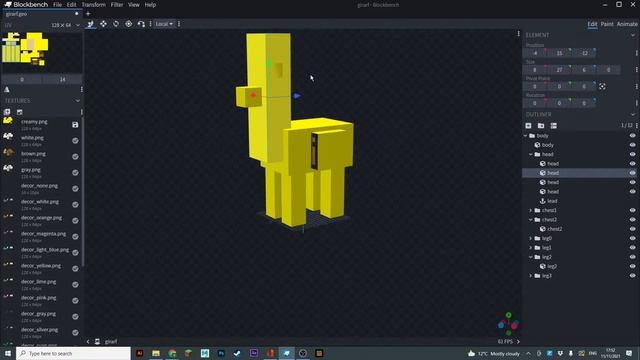Open the Edit menu
640x360 pixels.
71,5
